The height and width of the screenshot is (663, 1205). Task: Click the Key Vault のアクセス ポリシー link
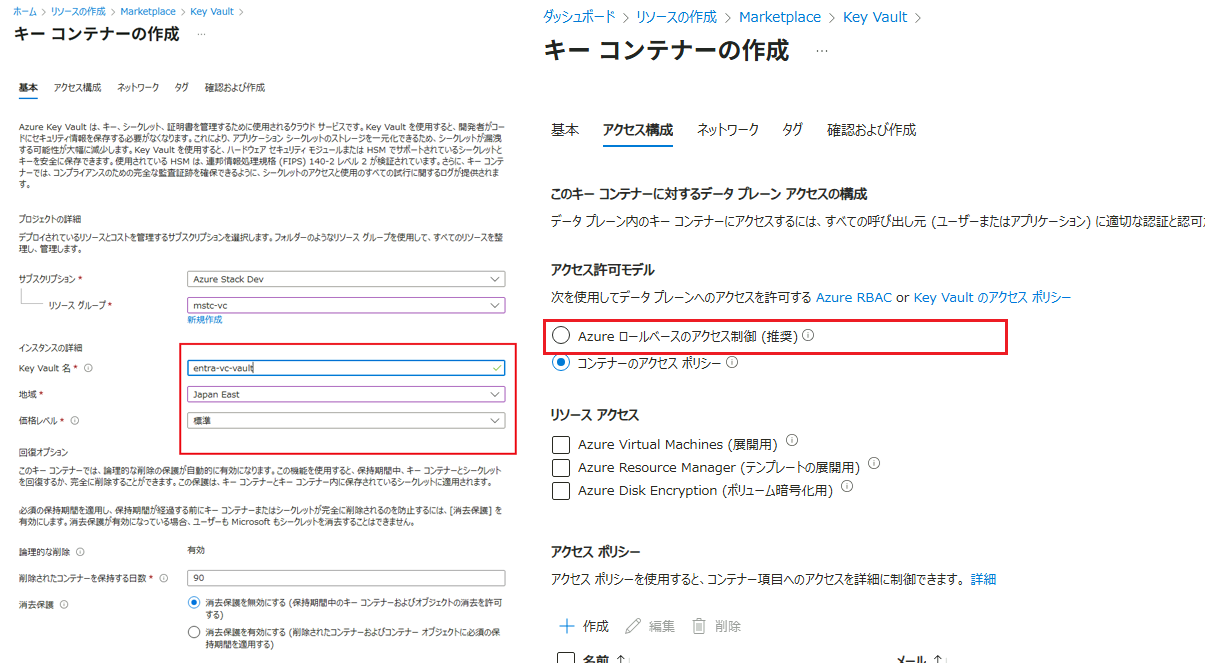[992, 298]
